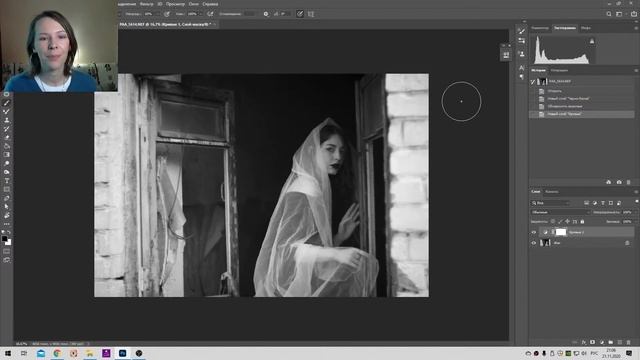Toggle Quick Mask mode icon
640x360 pixels.
7,251
